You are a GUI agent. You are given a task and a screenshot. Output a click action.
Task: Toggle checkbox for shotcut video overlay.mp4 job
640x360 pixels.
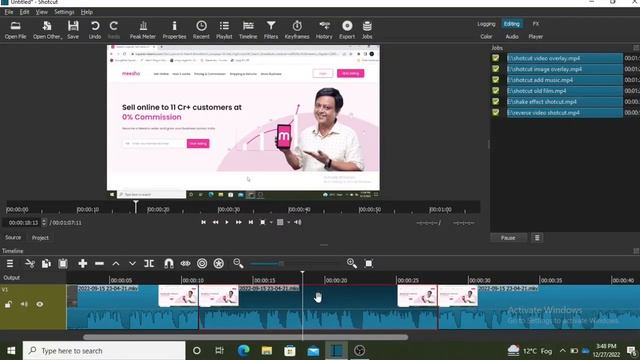coord(496,58)
